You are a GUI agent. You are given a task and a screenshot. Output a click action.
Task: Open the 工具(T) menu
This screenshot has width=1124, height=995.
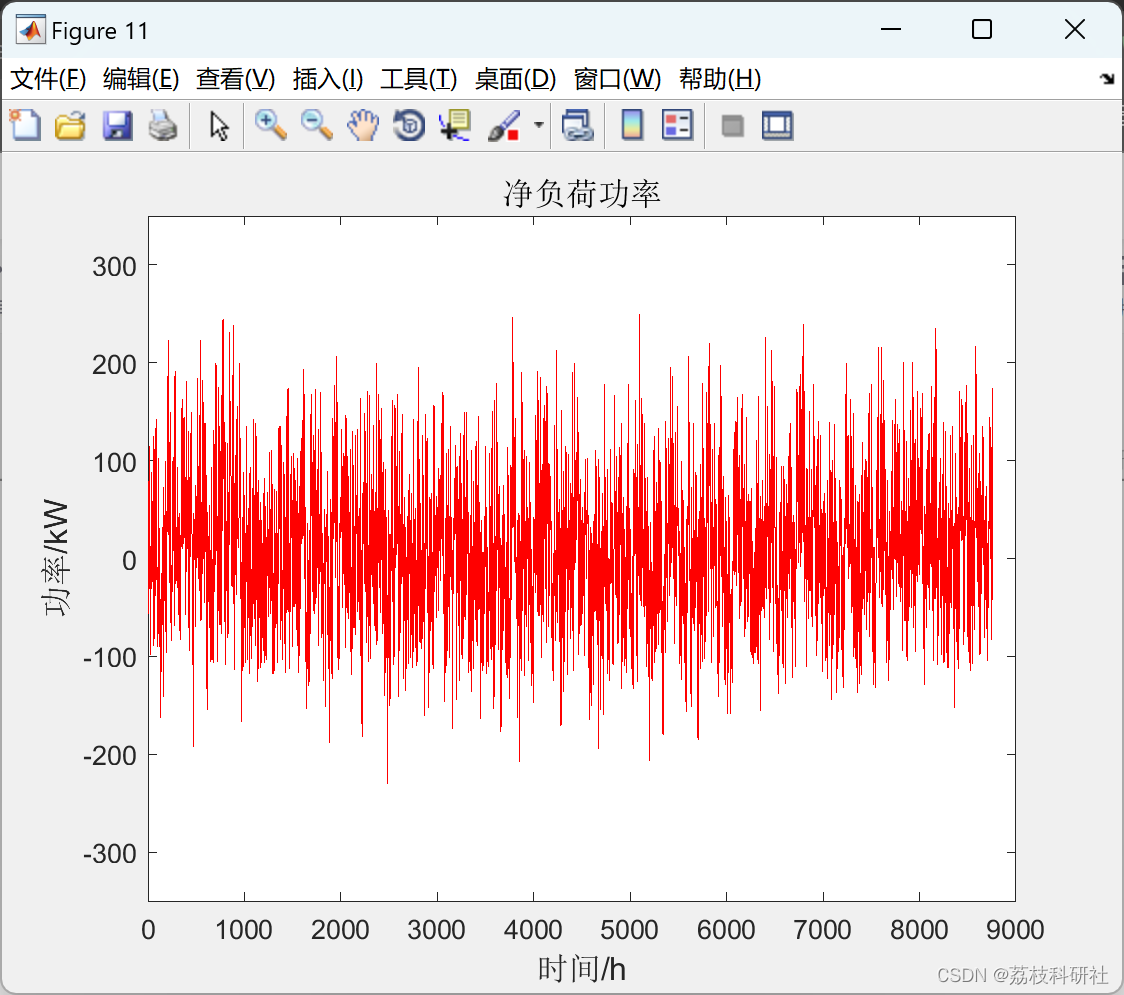click(x=419, y=79)
